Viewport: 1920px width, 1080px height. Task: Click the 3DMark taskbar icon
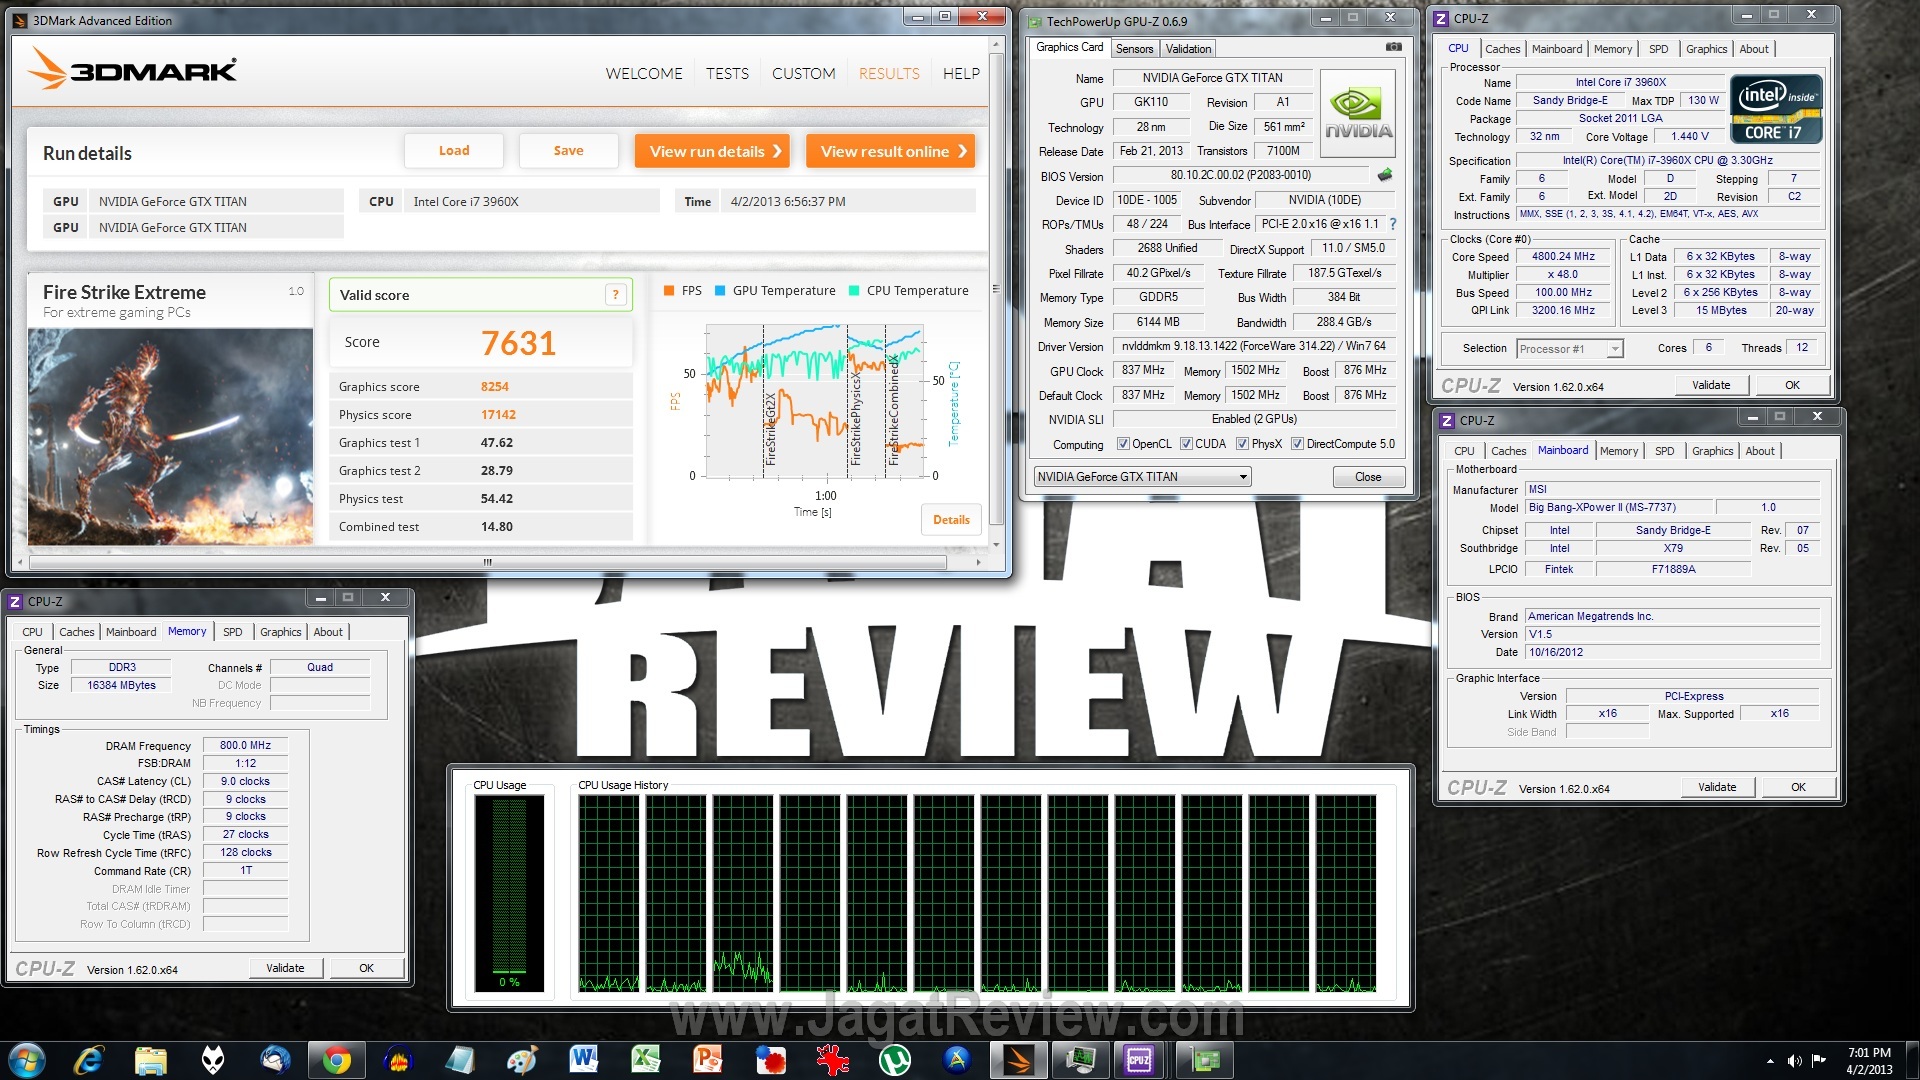click(x=1018, y=1060)
